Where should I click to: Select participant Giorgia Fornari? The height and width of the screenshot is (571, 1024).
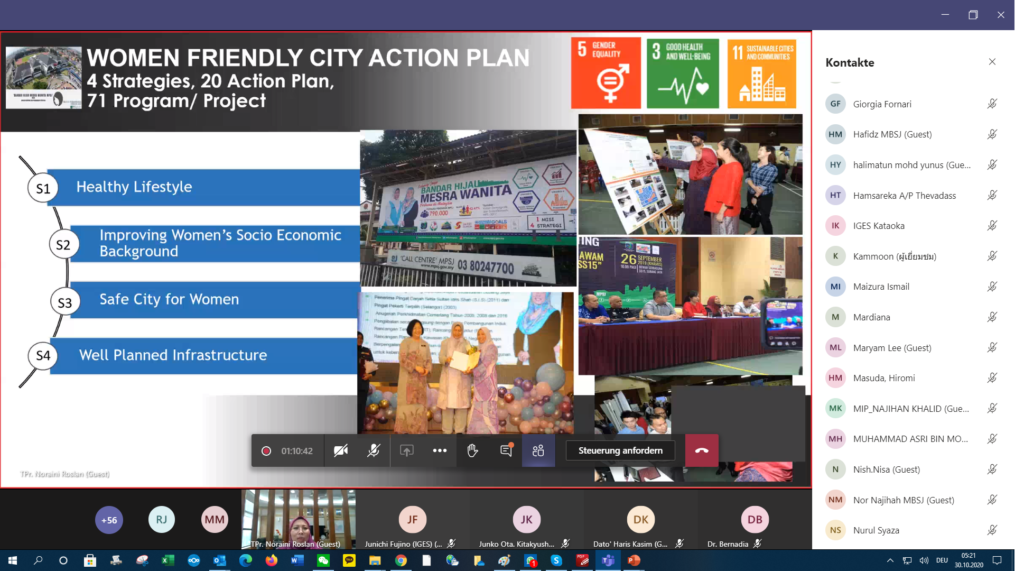[882, 104]
